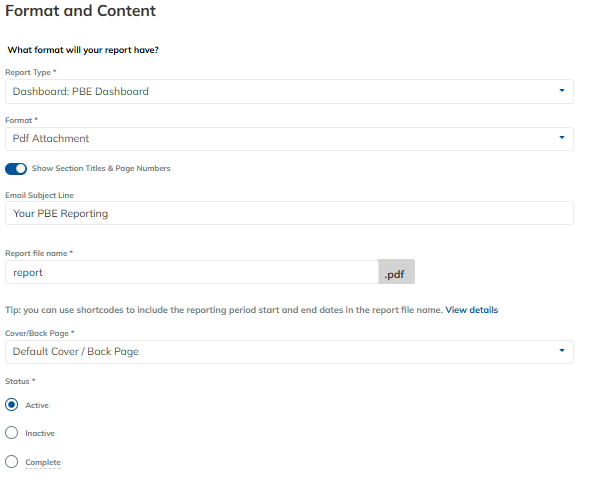Viewport: 592px width, 478px height.
Task: Click the Active status label text
Action: tap(37, 405)
